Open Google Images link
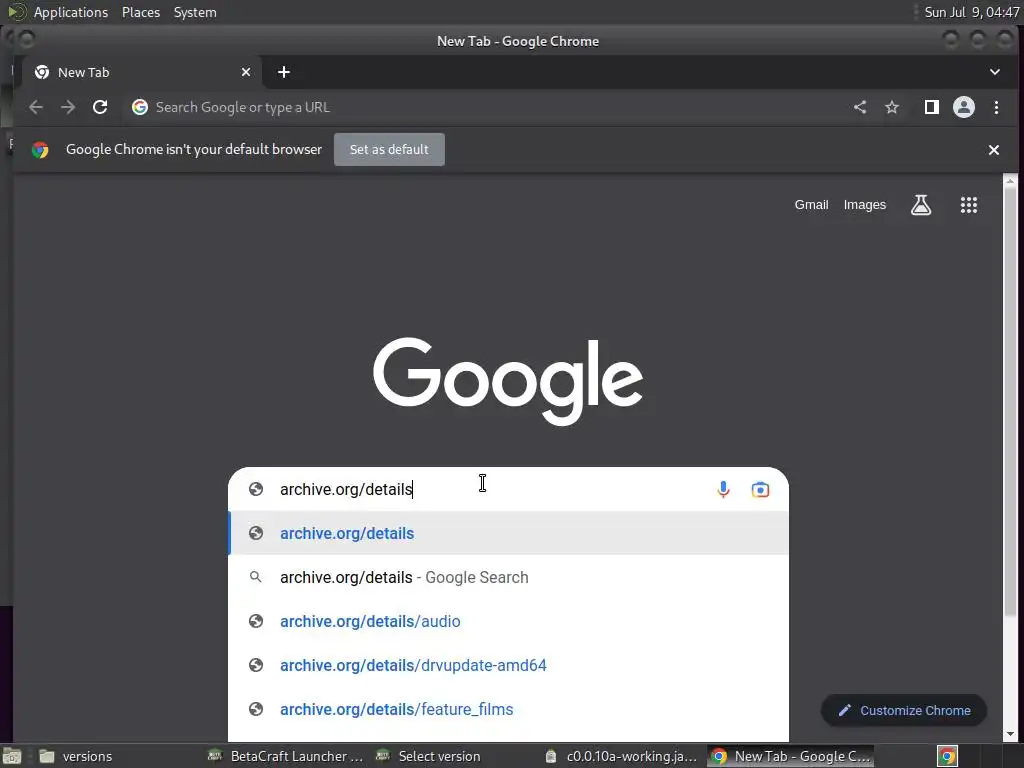 [865, 205]
